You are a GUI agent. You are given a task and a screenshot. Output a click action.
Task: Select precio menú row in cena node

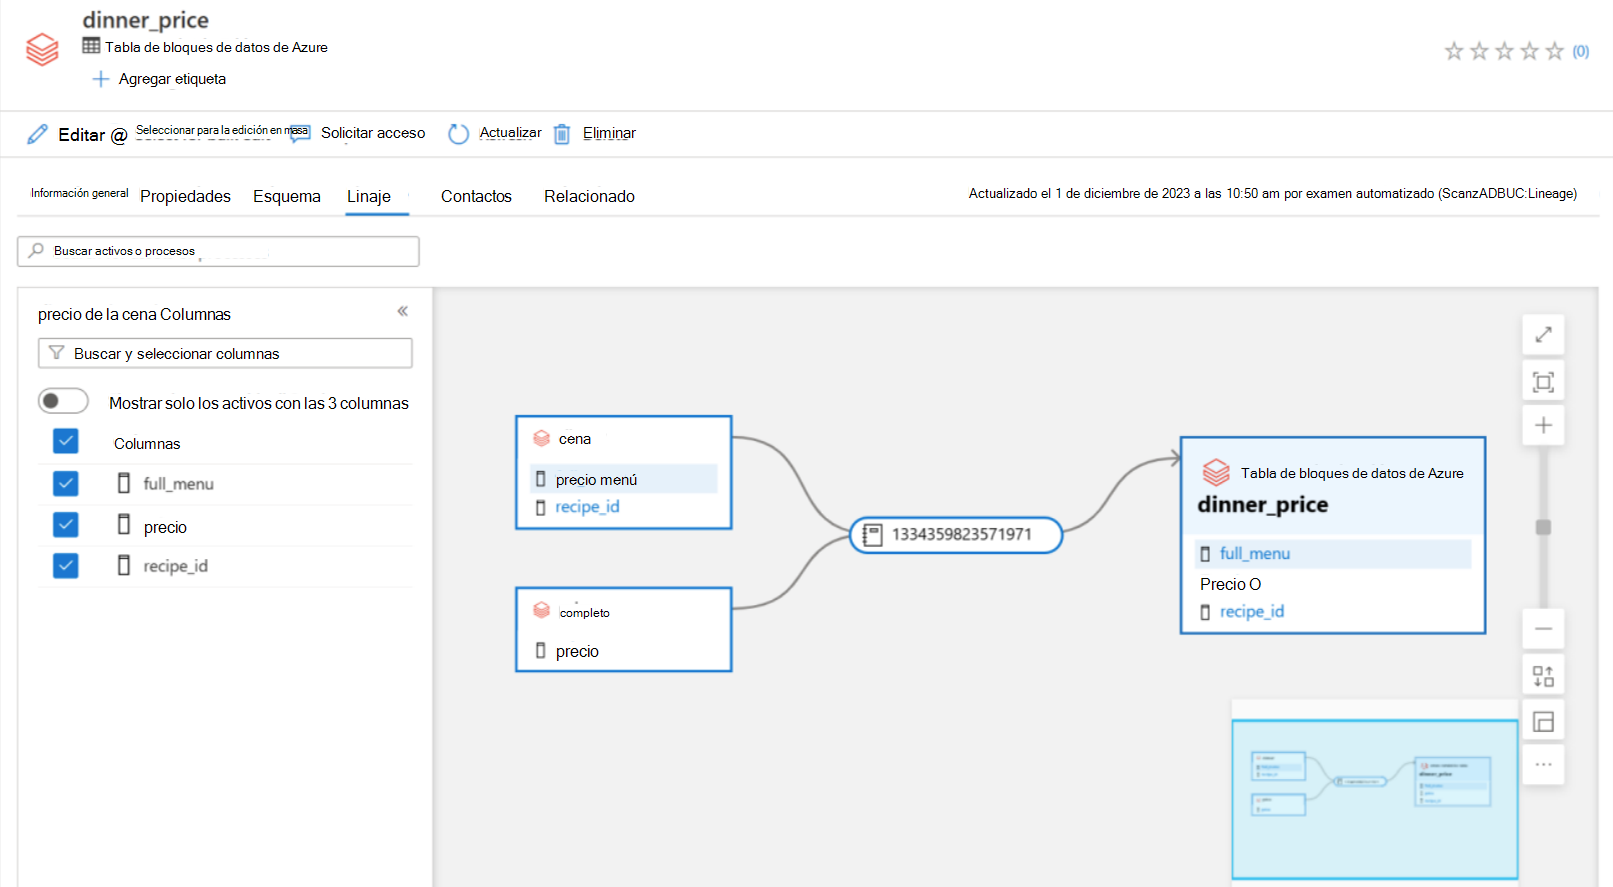point(624,479)
